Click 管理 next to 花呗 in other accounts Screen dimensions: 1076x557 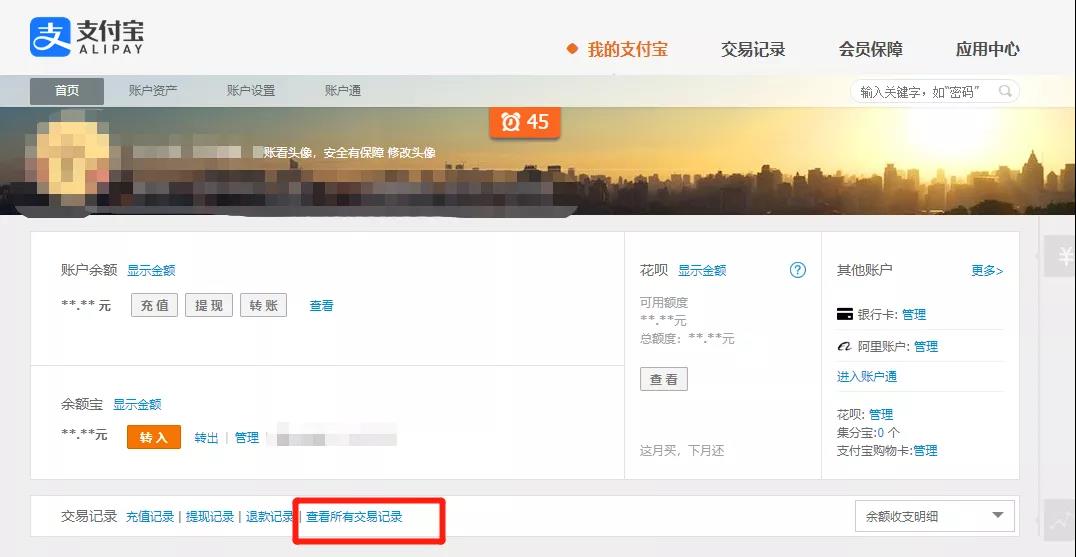point(881,414)
